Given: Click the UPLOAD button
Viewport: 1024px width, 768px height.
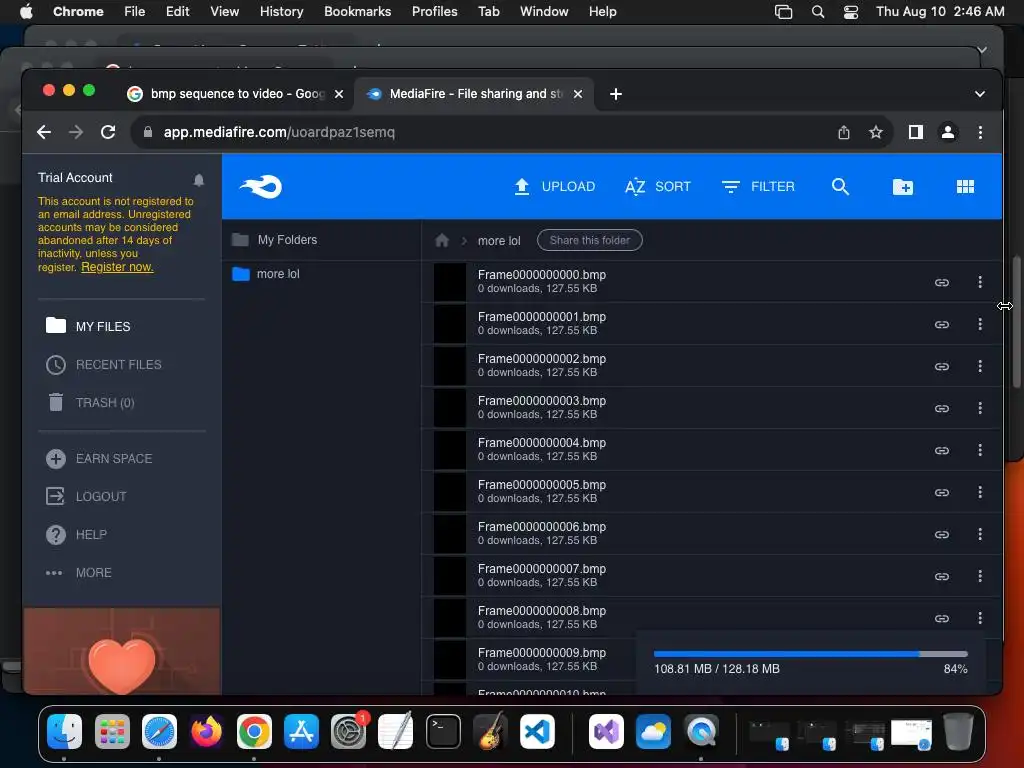Looking at the screenshot, I should 554,187.
